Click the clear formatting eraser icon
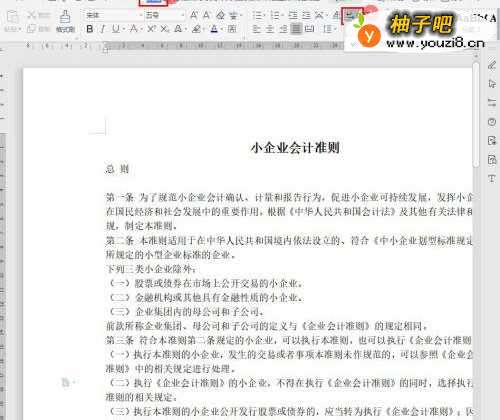 (x=220, y=15)
